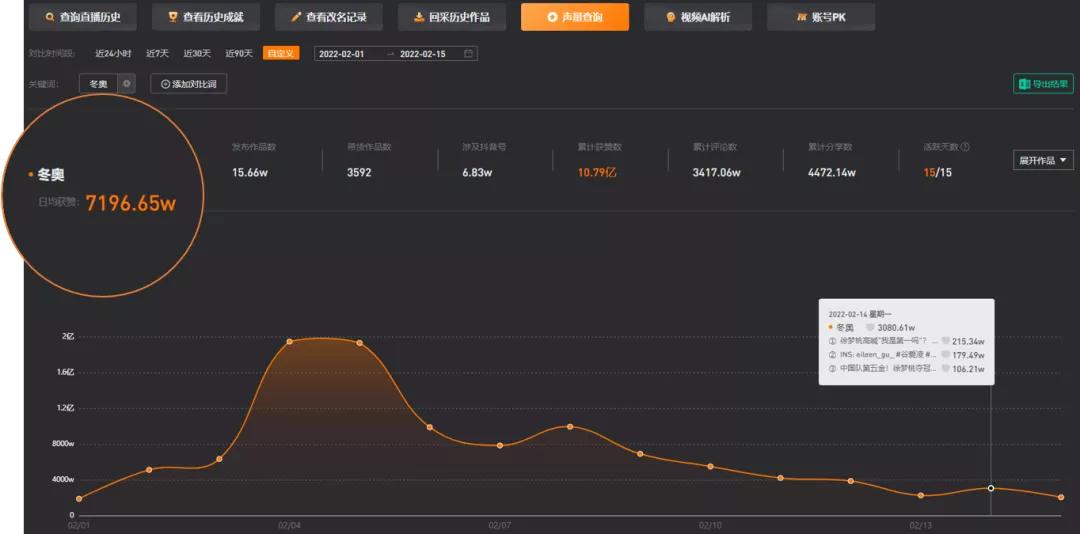
Task: Open the end date 2022-02-15 picker
Action: 422,54
